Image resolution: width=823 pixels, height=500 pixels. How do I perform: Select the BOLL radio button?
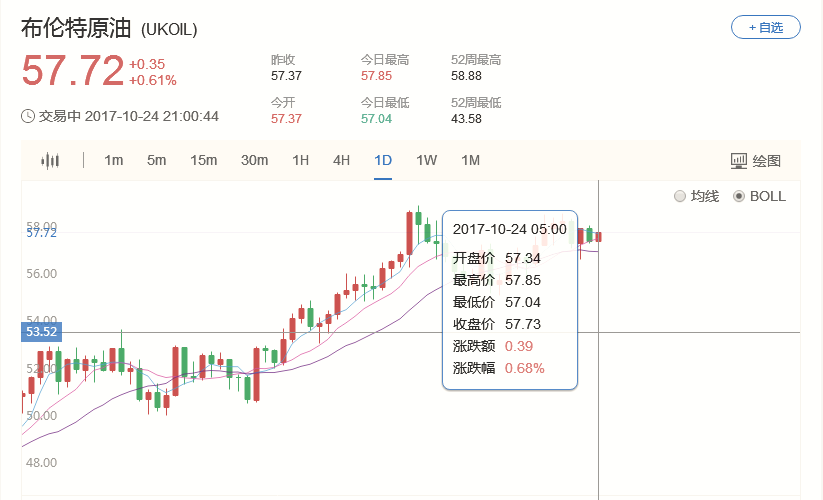tap(738, 196)
